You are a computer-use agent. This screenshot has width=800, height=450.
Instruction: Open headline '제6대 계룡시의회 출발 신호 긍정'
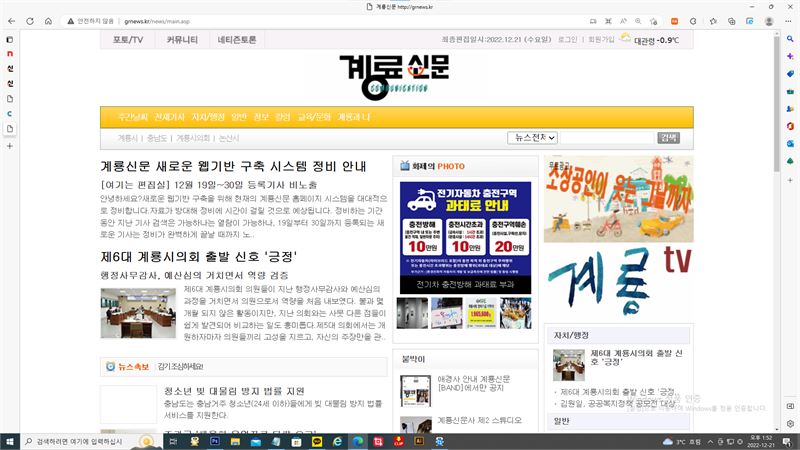click(x=198, y=256)
